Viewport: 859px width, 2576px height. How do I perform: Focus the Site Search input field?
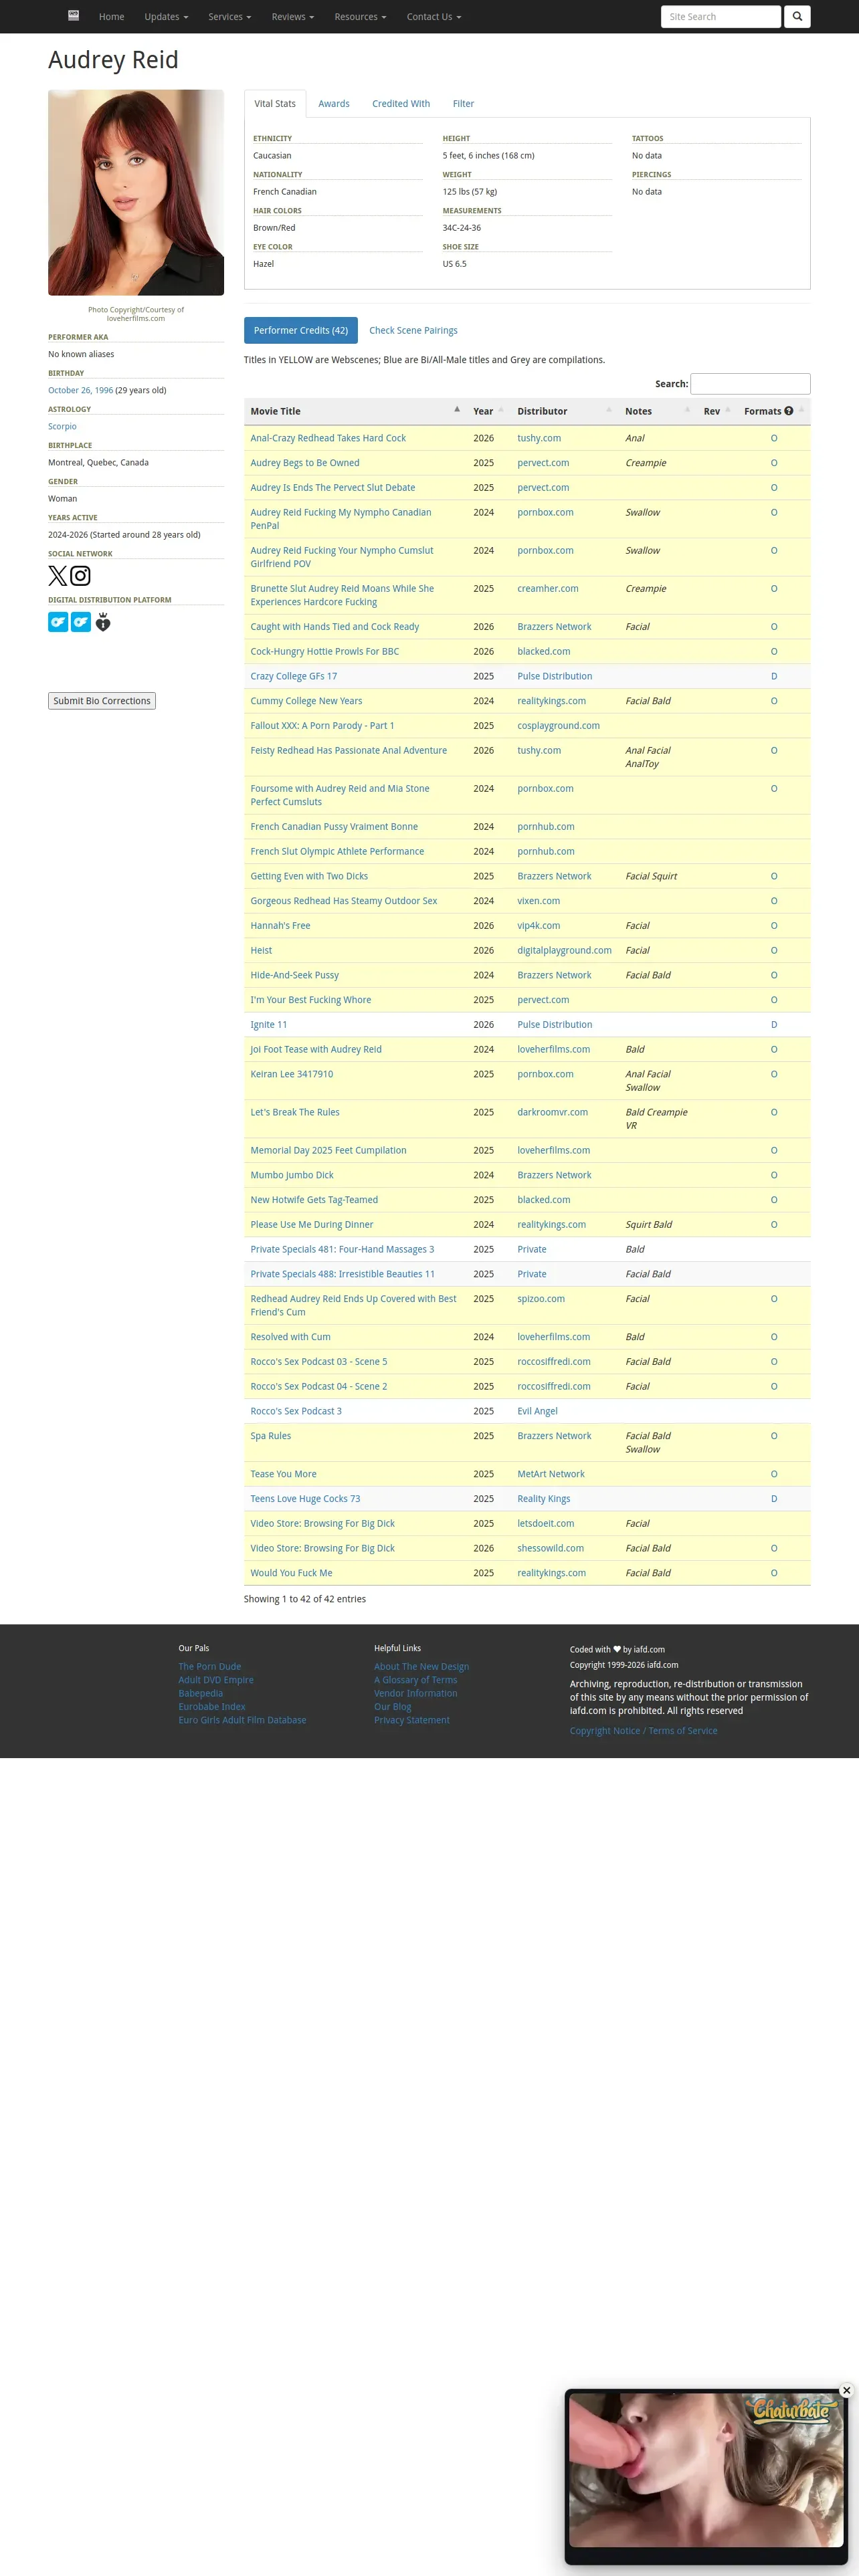(x=721, y=16)
